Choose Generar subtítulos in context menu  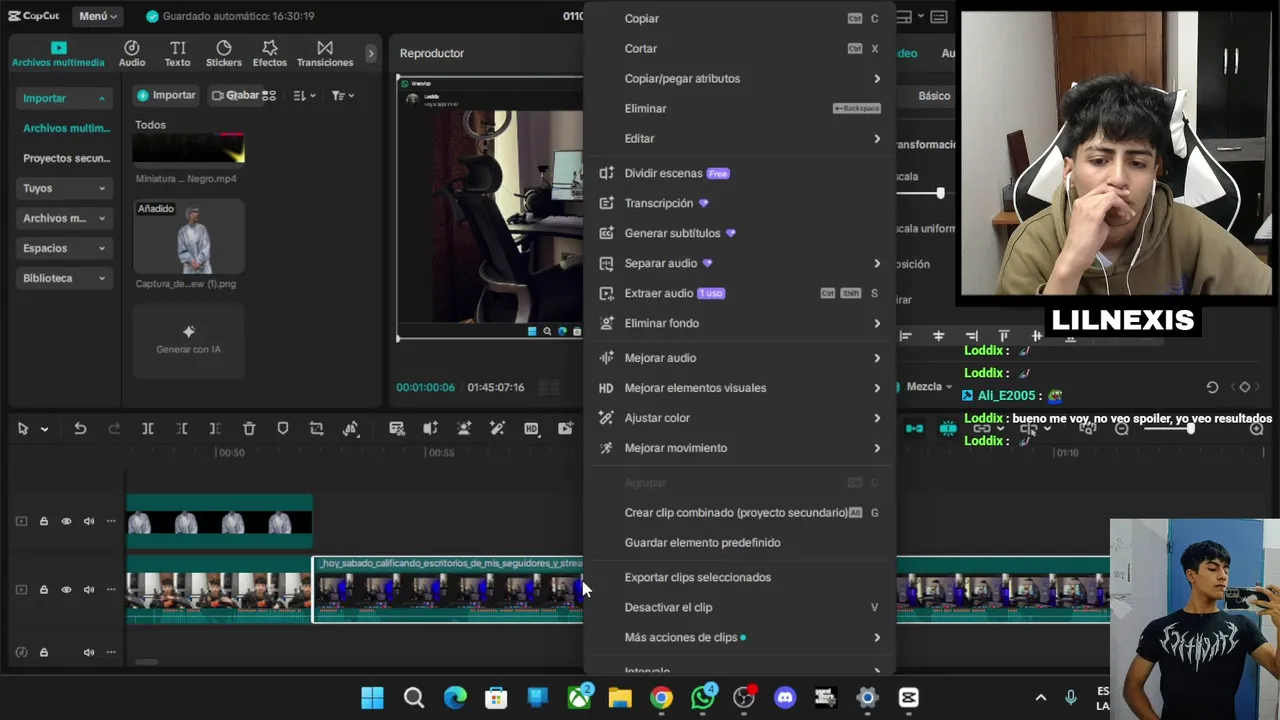[740, 233]
